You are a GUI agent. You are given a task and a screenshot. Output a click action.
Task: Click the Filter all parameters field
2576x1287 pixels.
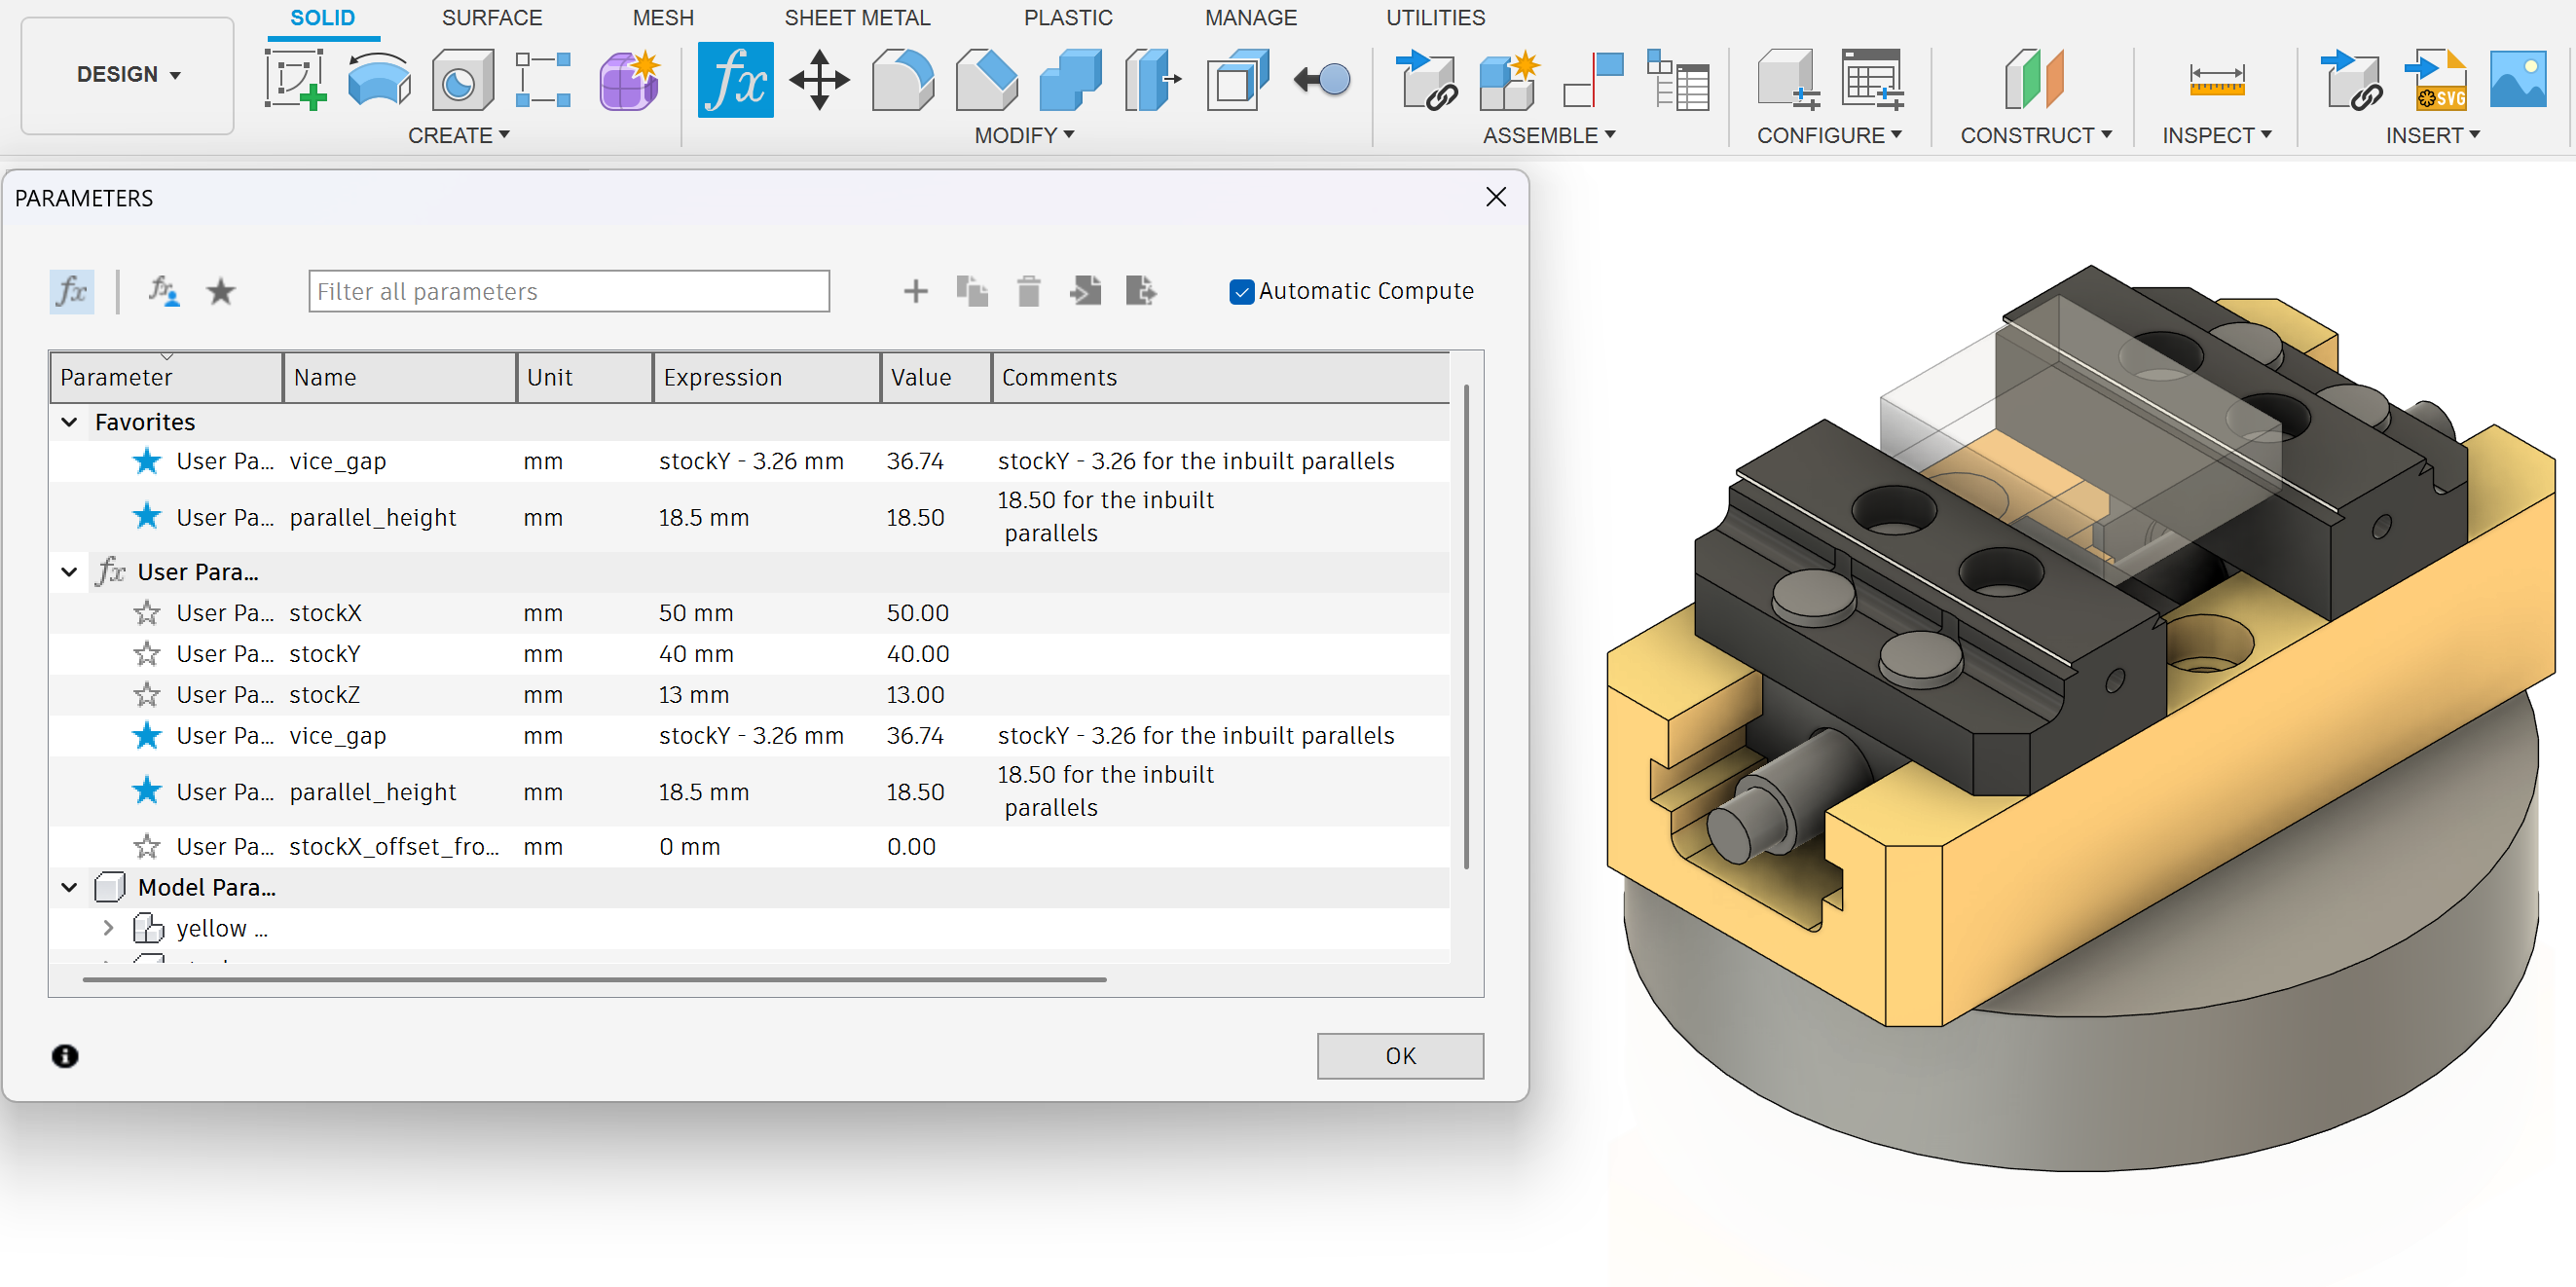pos(568,292)
